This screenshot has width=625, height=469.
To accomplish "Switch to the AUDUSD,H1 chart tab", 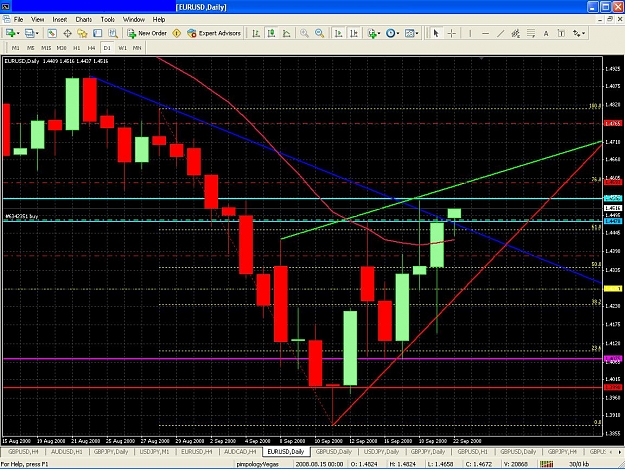I will click(67, 452).
